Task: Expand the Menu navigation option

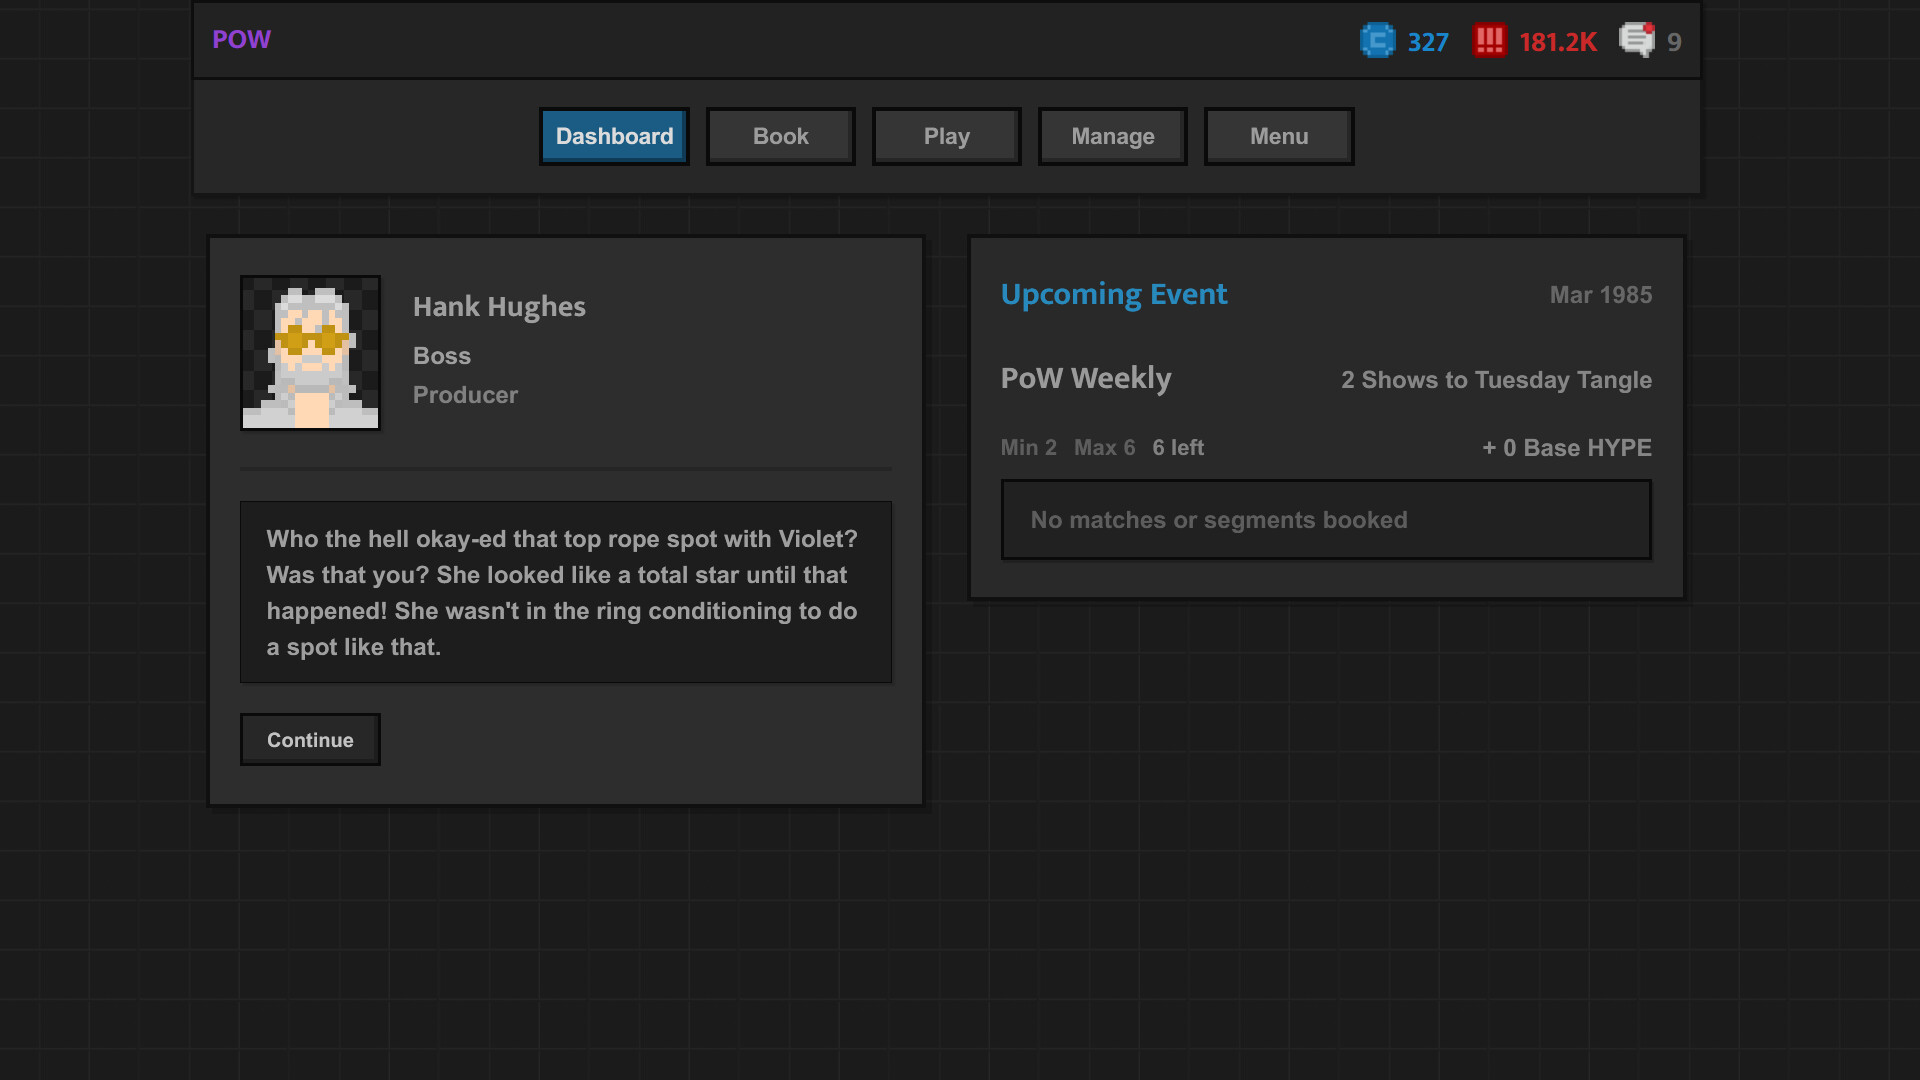Action: pyautogui.click(x=1279, y=136)
